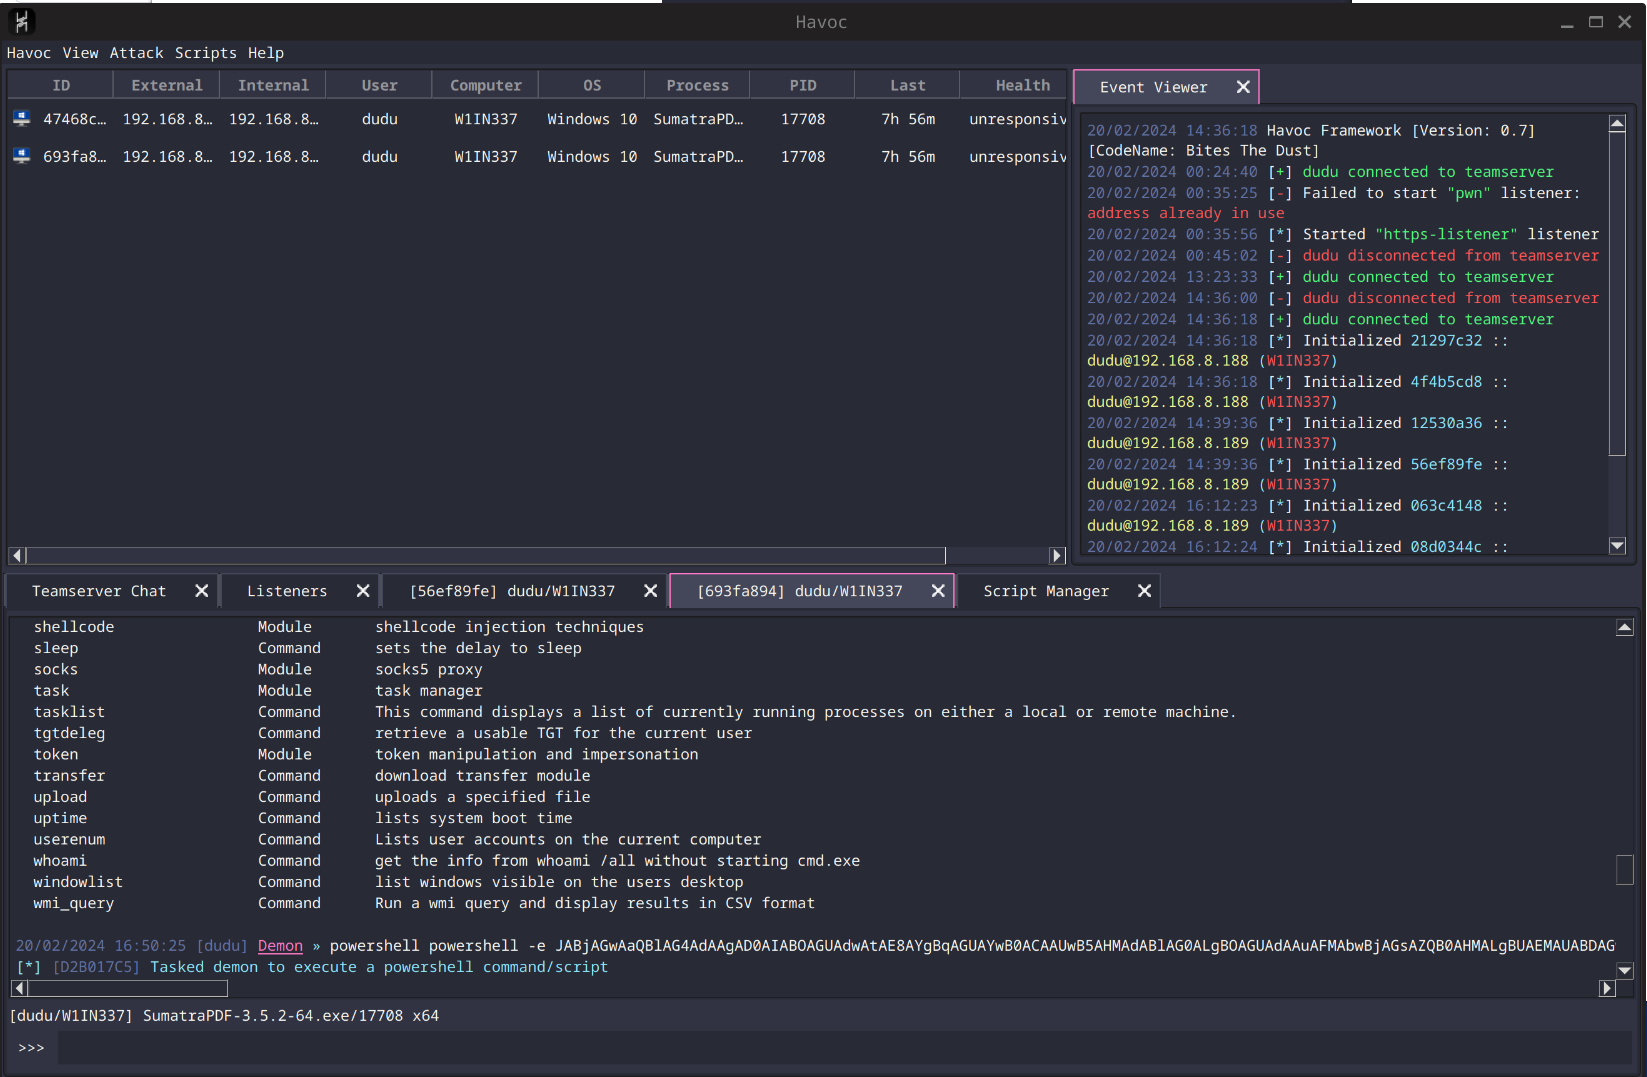1647x1077 pixels.
Task: Open the View menu
Action: pos(80,53)
